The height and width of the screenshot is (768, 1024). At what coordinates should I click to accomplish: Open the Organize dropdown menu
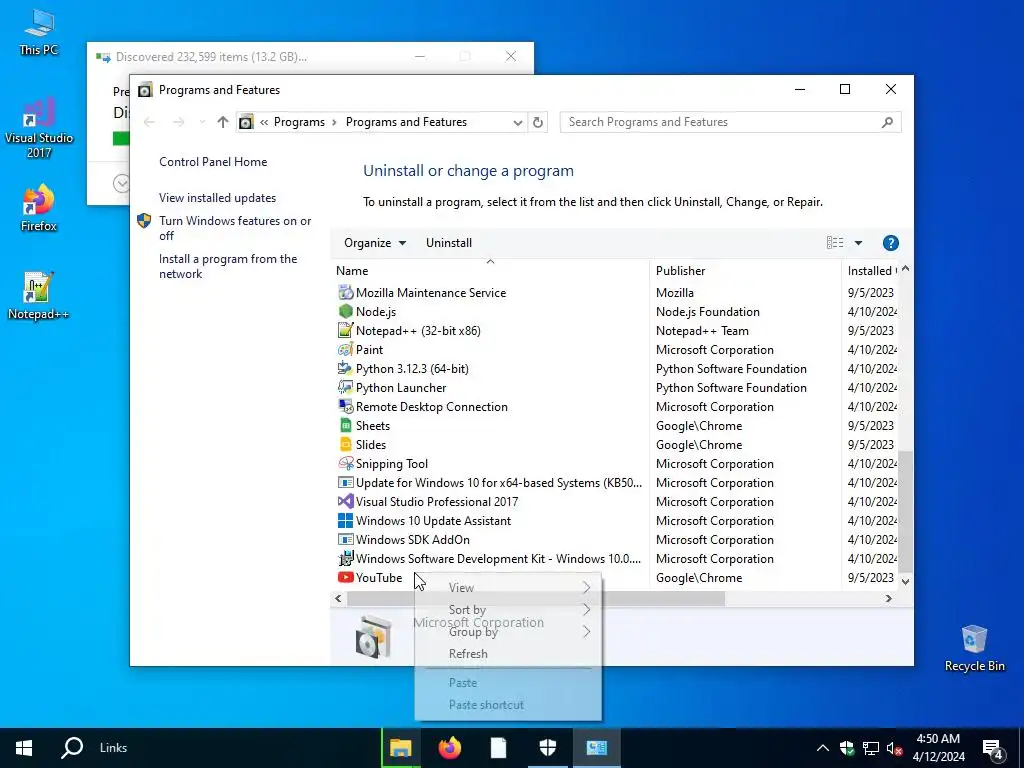coord(375,243)
